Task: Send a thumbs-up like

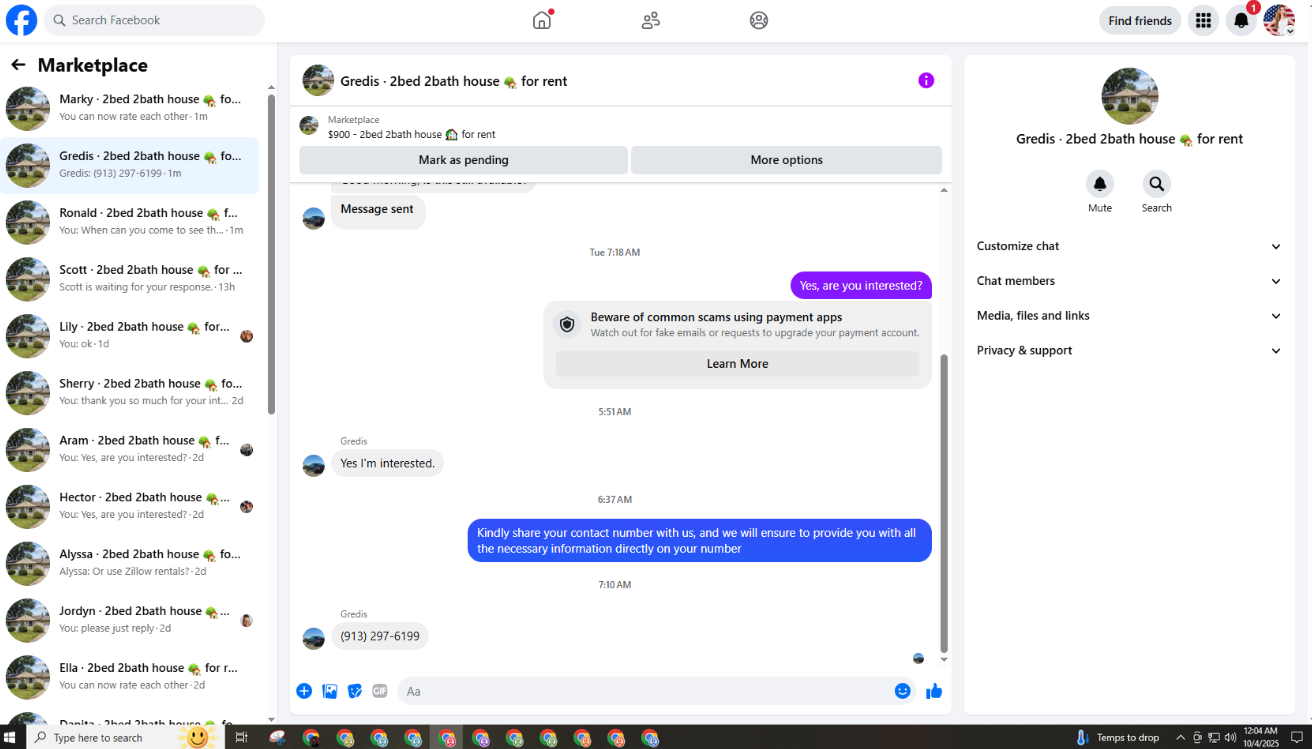Action: point(934,691)
